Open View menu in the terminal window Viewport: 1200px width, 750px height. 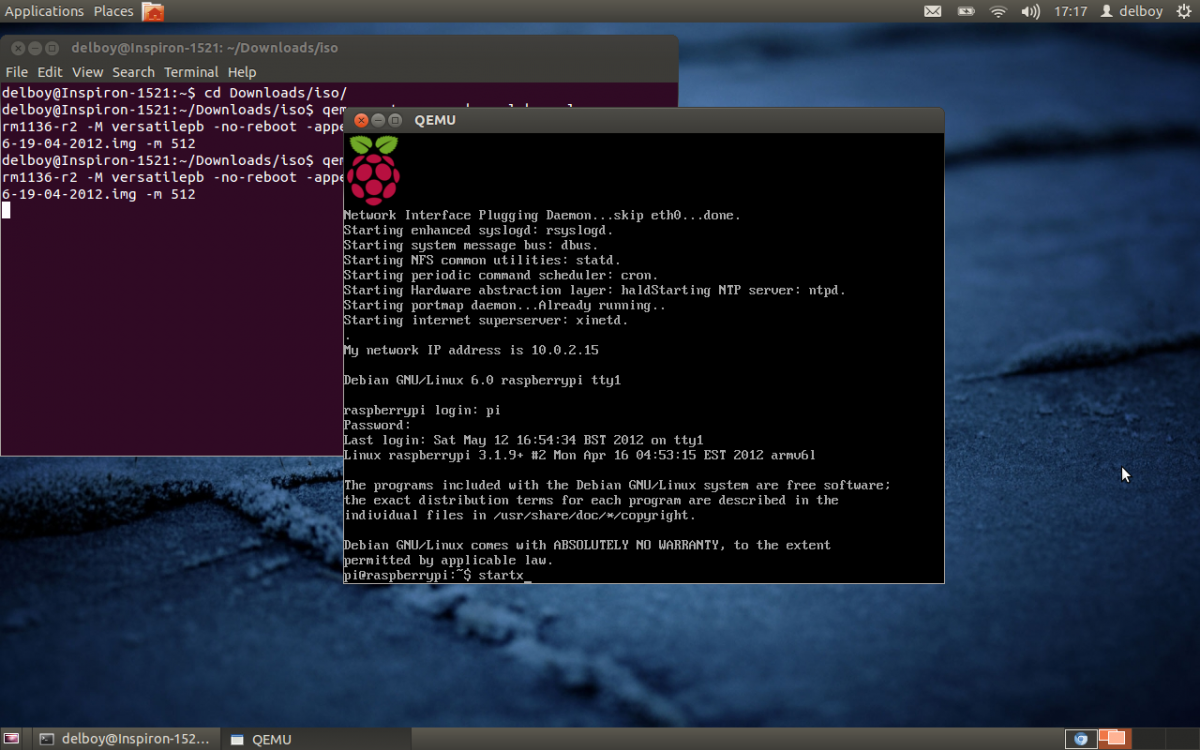[x=87, y=72]
